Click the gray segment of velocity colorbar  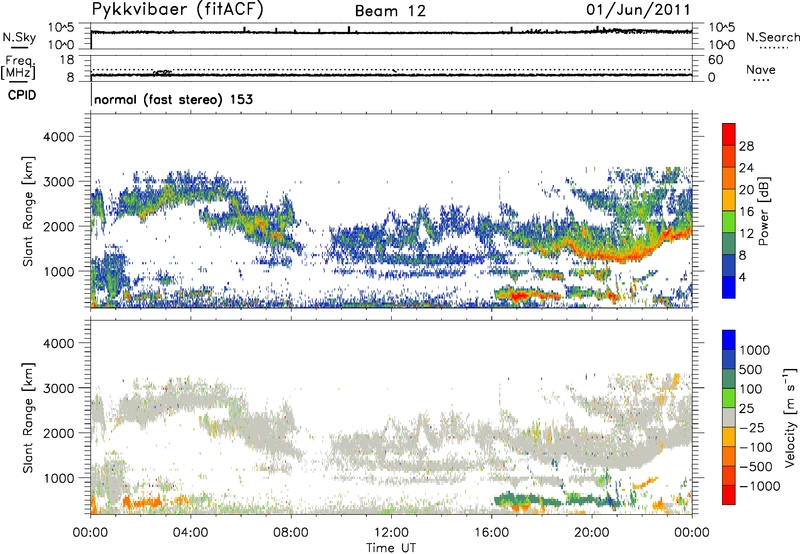pos(729,417)
